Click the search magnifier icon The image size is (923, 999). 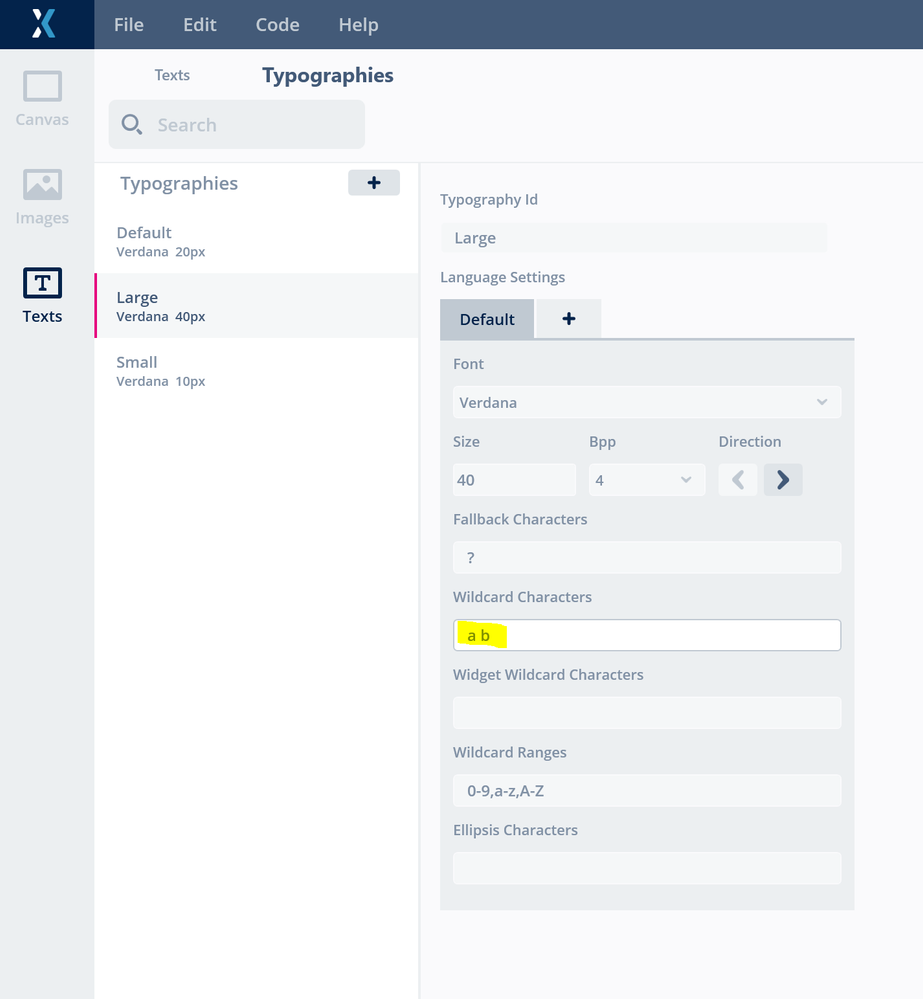[132, 124]
